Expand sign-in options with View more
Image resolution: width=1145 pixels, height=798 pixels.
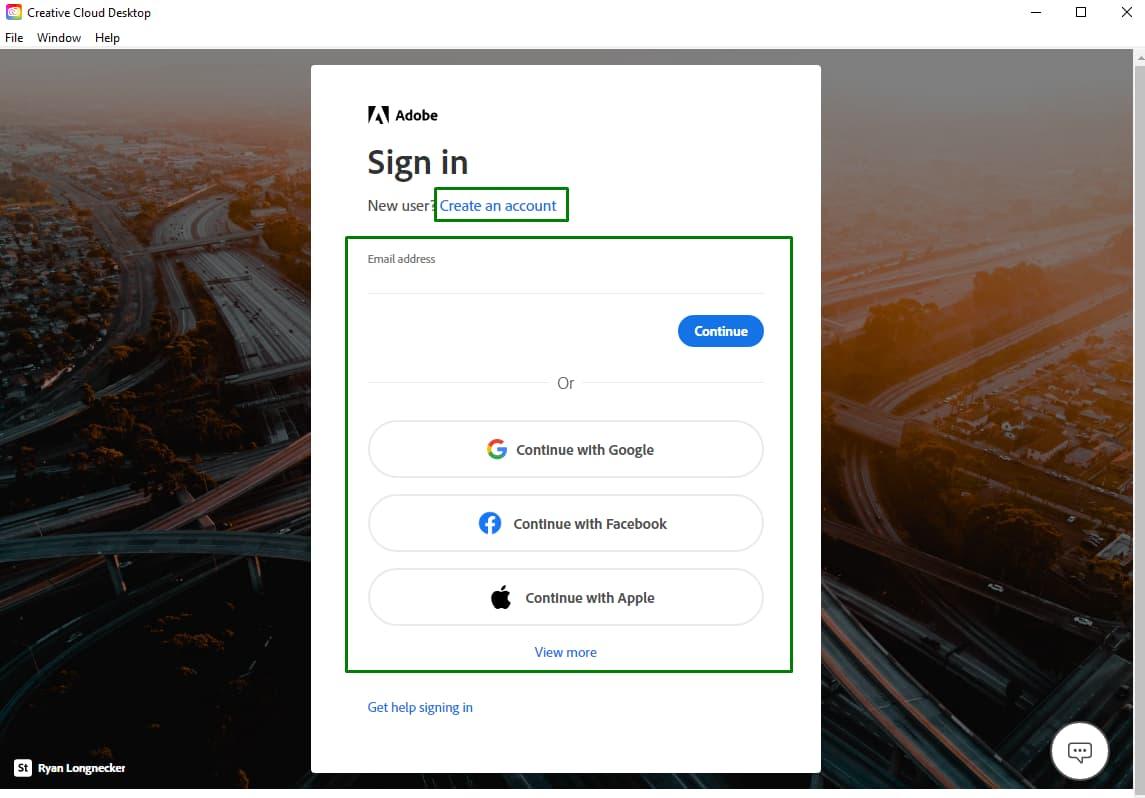click(x=565, y=652)
